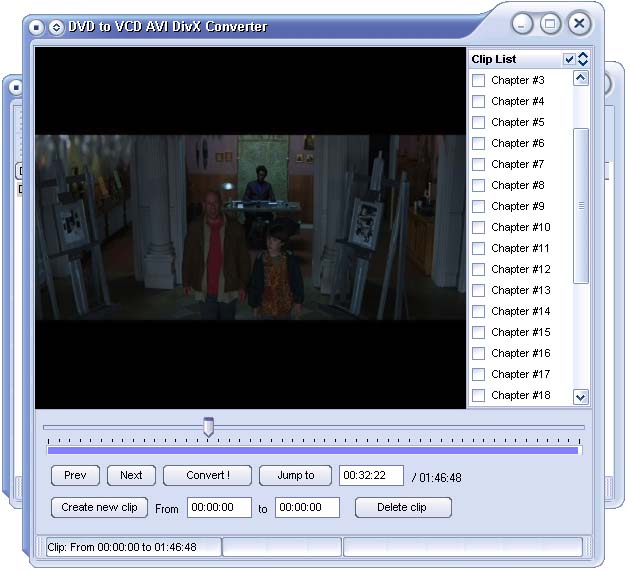
Task: Tick the Chapter #9 checkbox
Action: tap(478, 206)
